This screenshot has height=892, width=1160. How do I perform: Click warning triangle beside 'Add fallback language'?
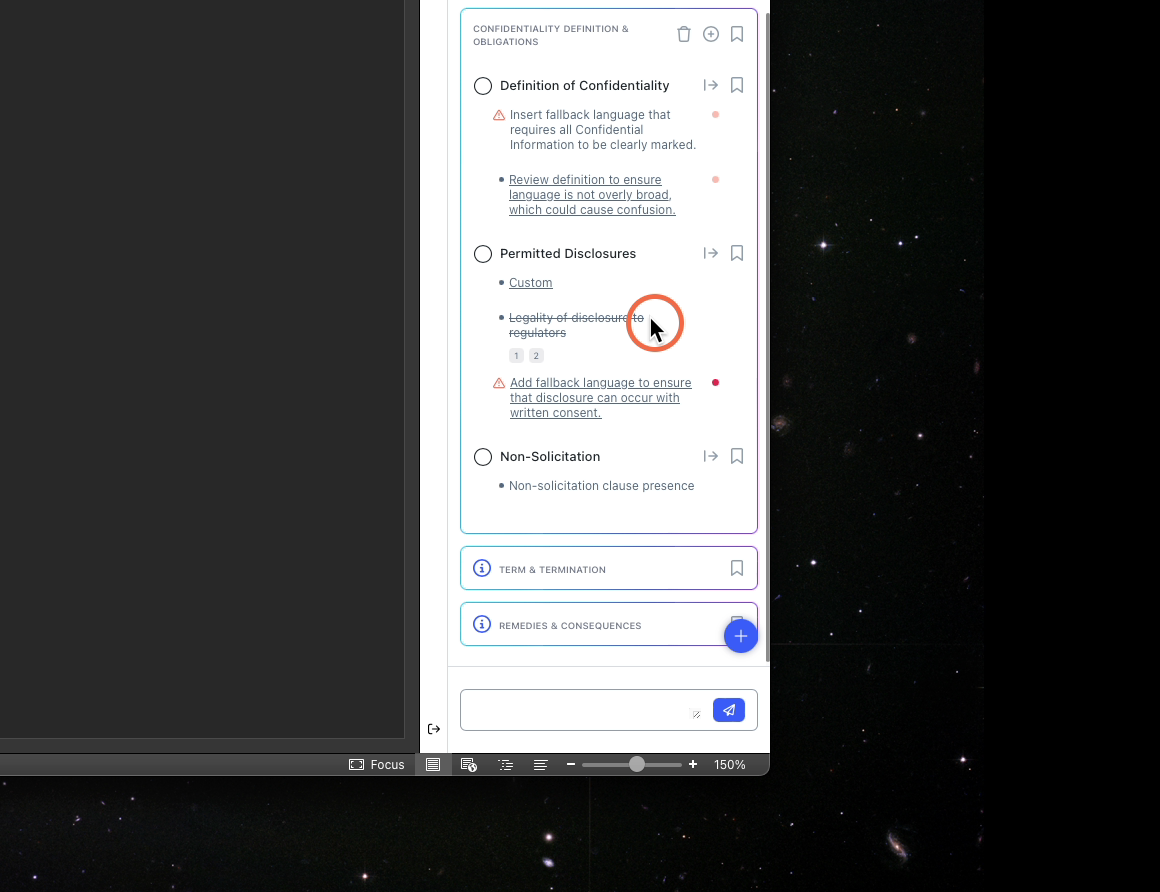click(499, 383)
